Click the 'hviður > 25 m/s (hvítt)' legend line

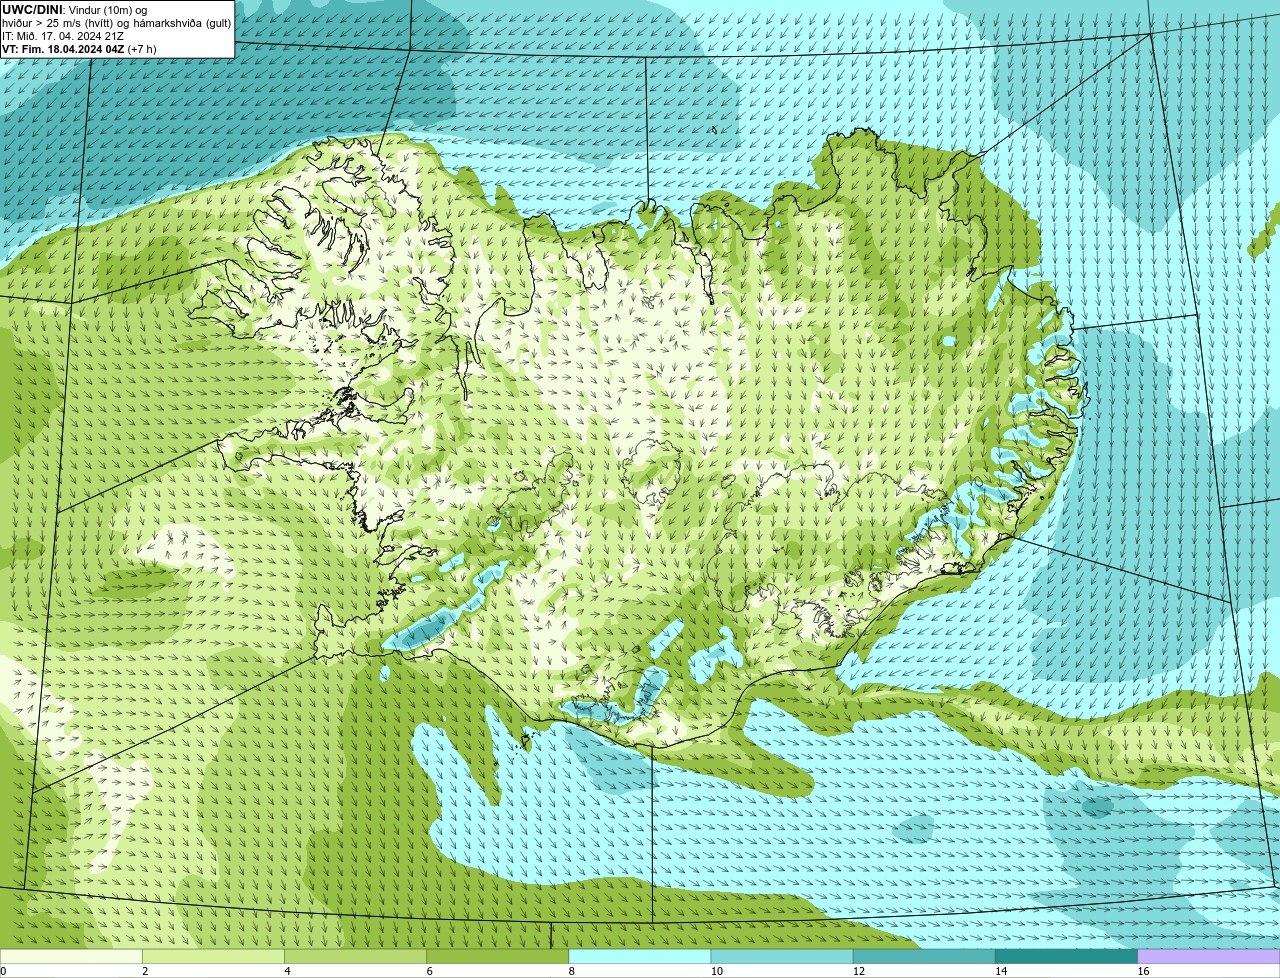(x=116, y=23)
